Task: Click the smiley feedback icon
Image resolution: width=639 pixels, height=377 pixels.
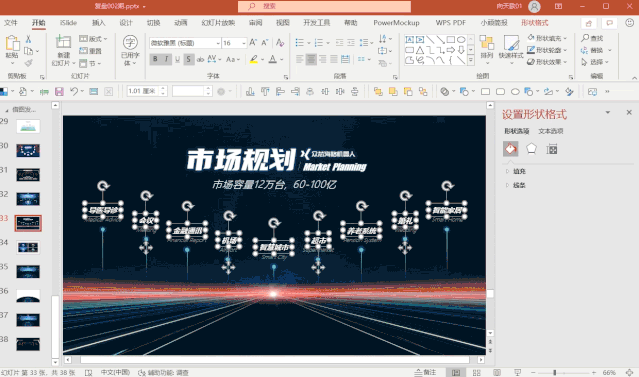Action: coord(629,23)
